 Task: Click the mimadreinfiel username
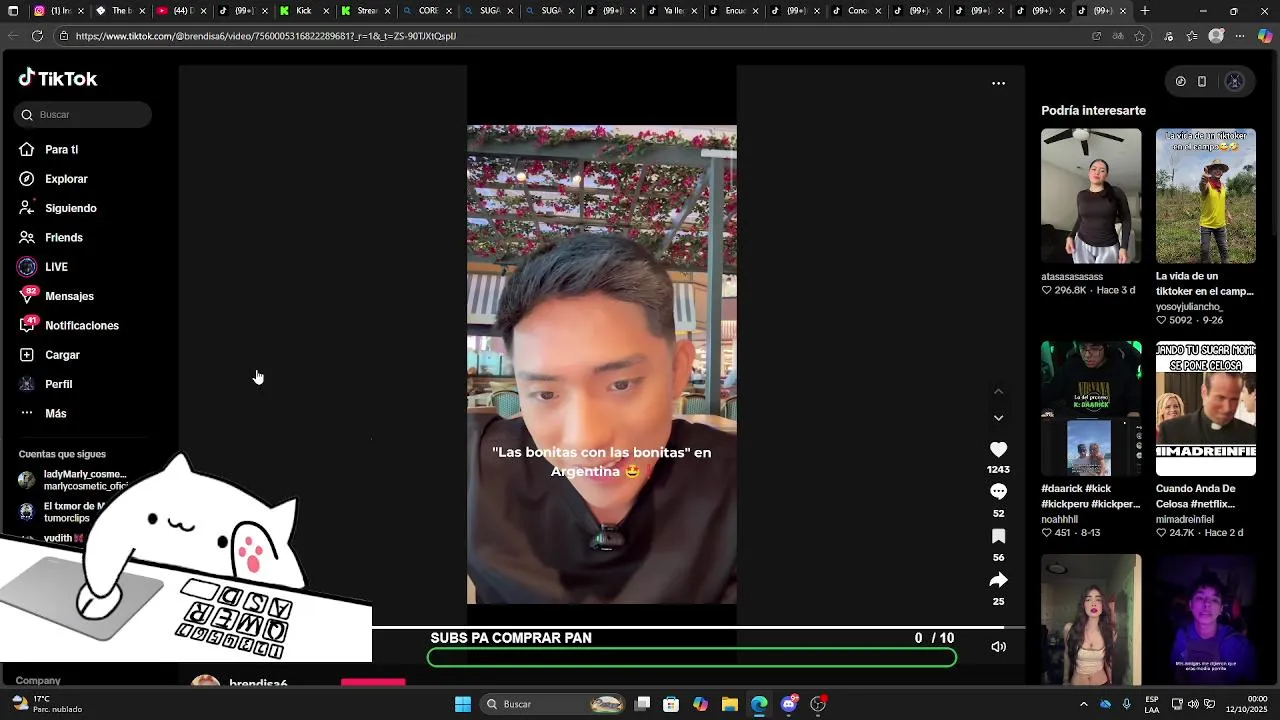pos(1184,519)
